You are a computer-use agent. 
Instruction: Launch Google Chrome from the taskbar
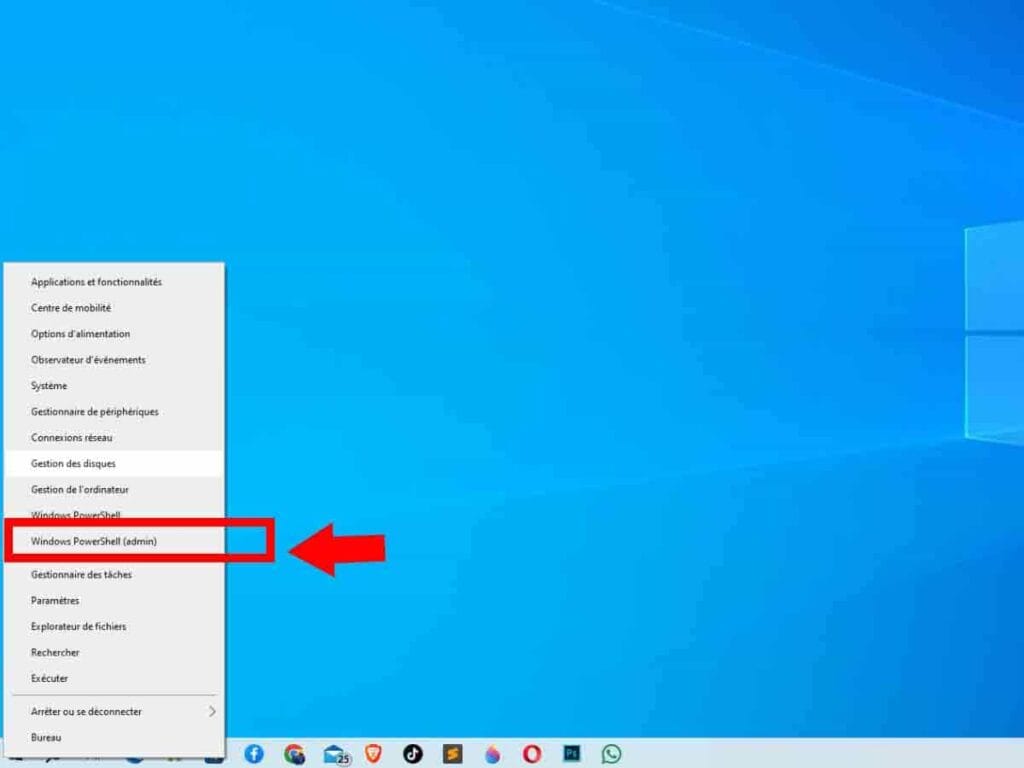tap(293, 754)
